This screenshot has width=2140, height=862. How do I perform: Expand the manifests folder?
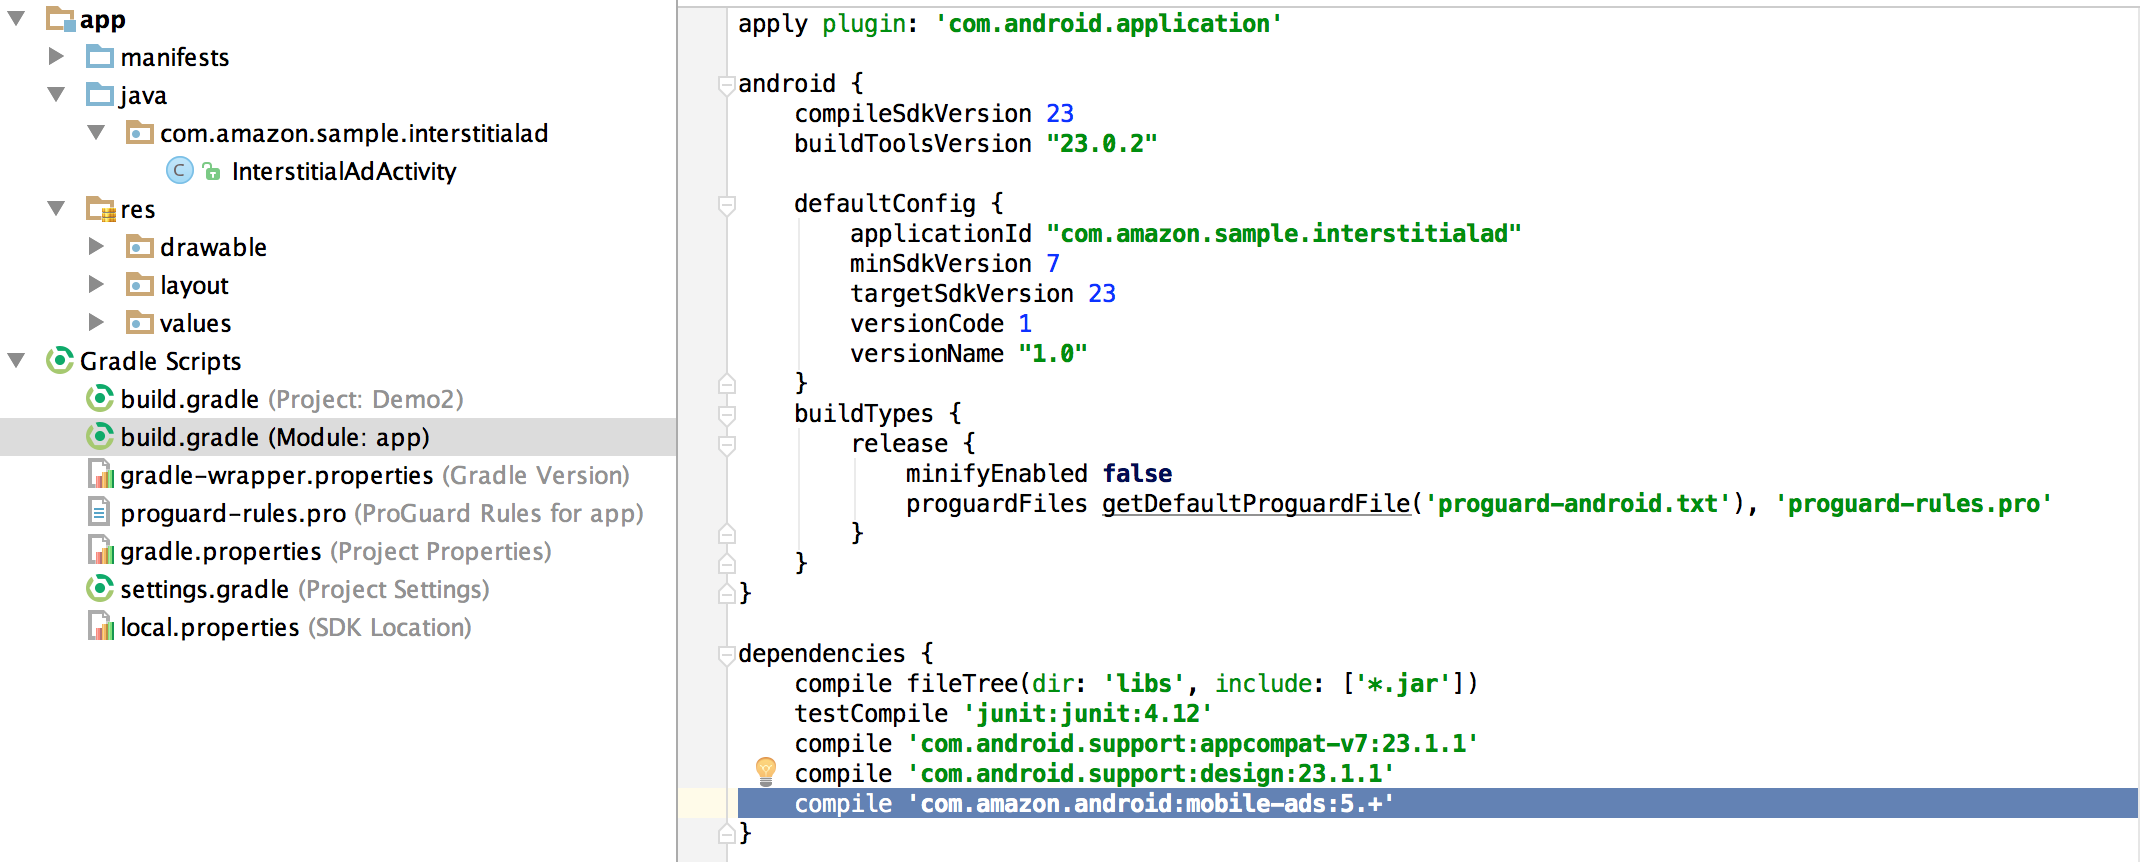[x=57, y=57]
